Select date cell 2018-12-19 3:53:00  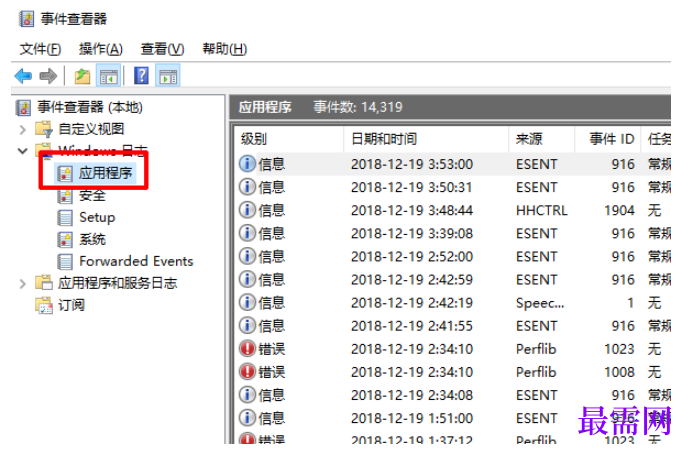412,164
